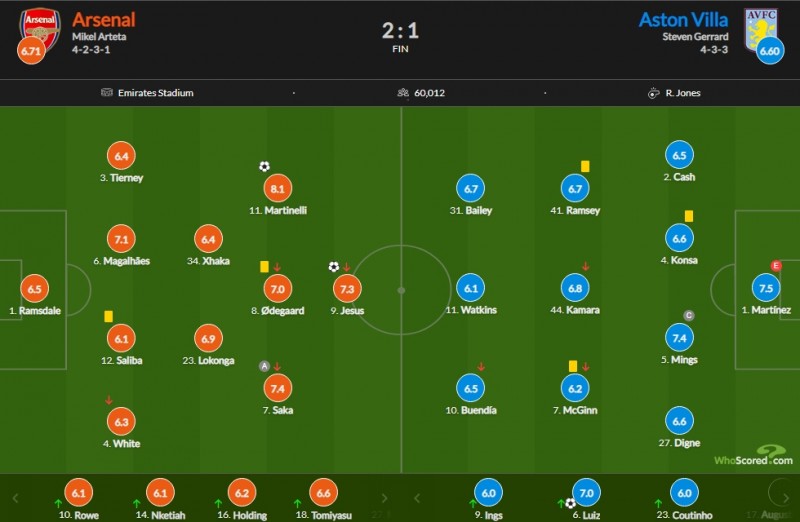Viewport: 800px width, 522px height.
Task: Click the Aston Villa club crest
Action: pos(761,29)
